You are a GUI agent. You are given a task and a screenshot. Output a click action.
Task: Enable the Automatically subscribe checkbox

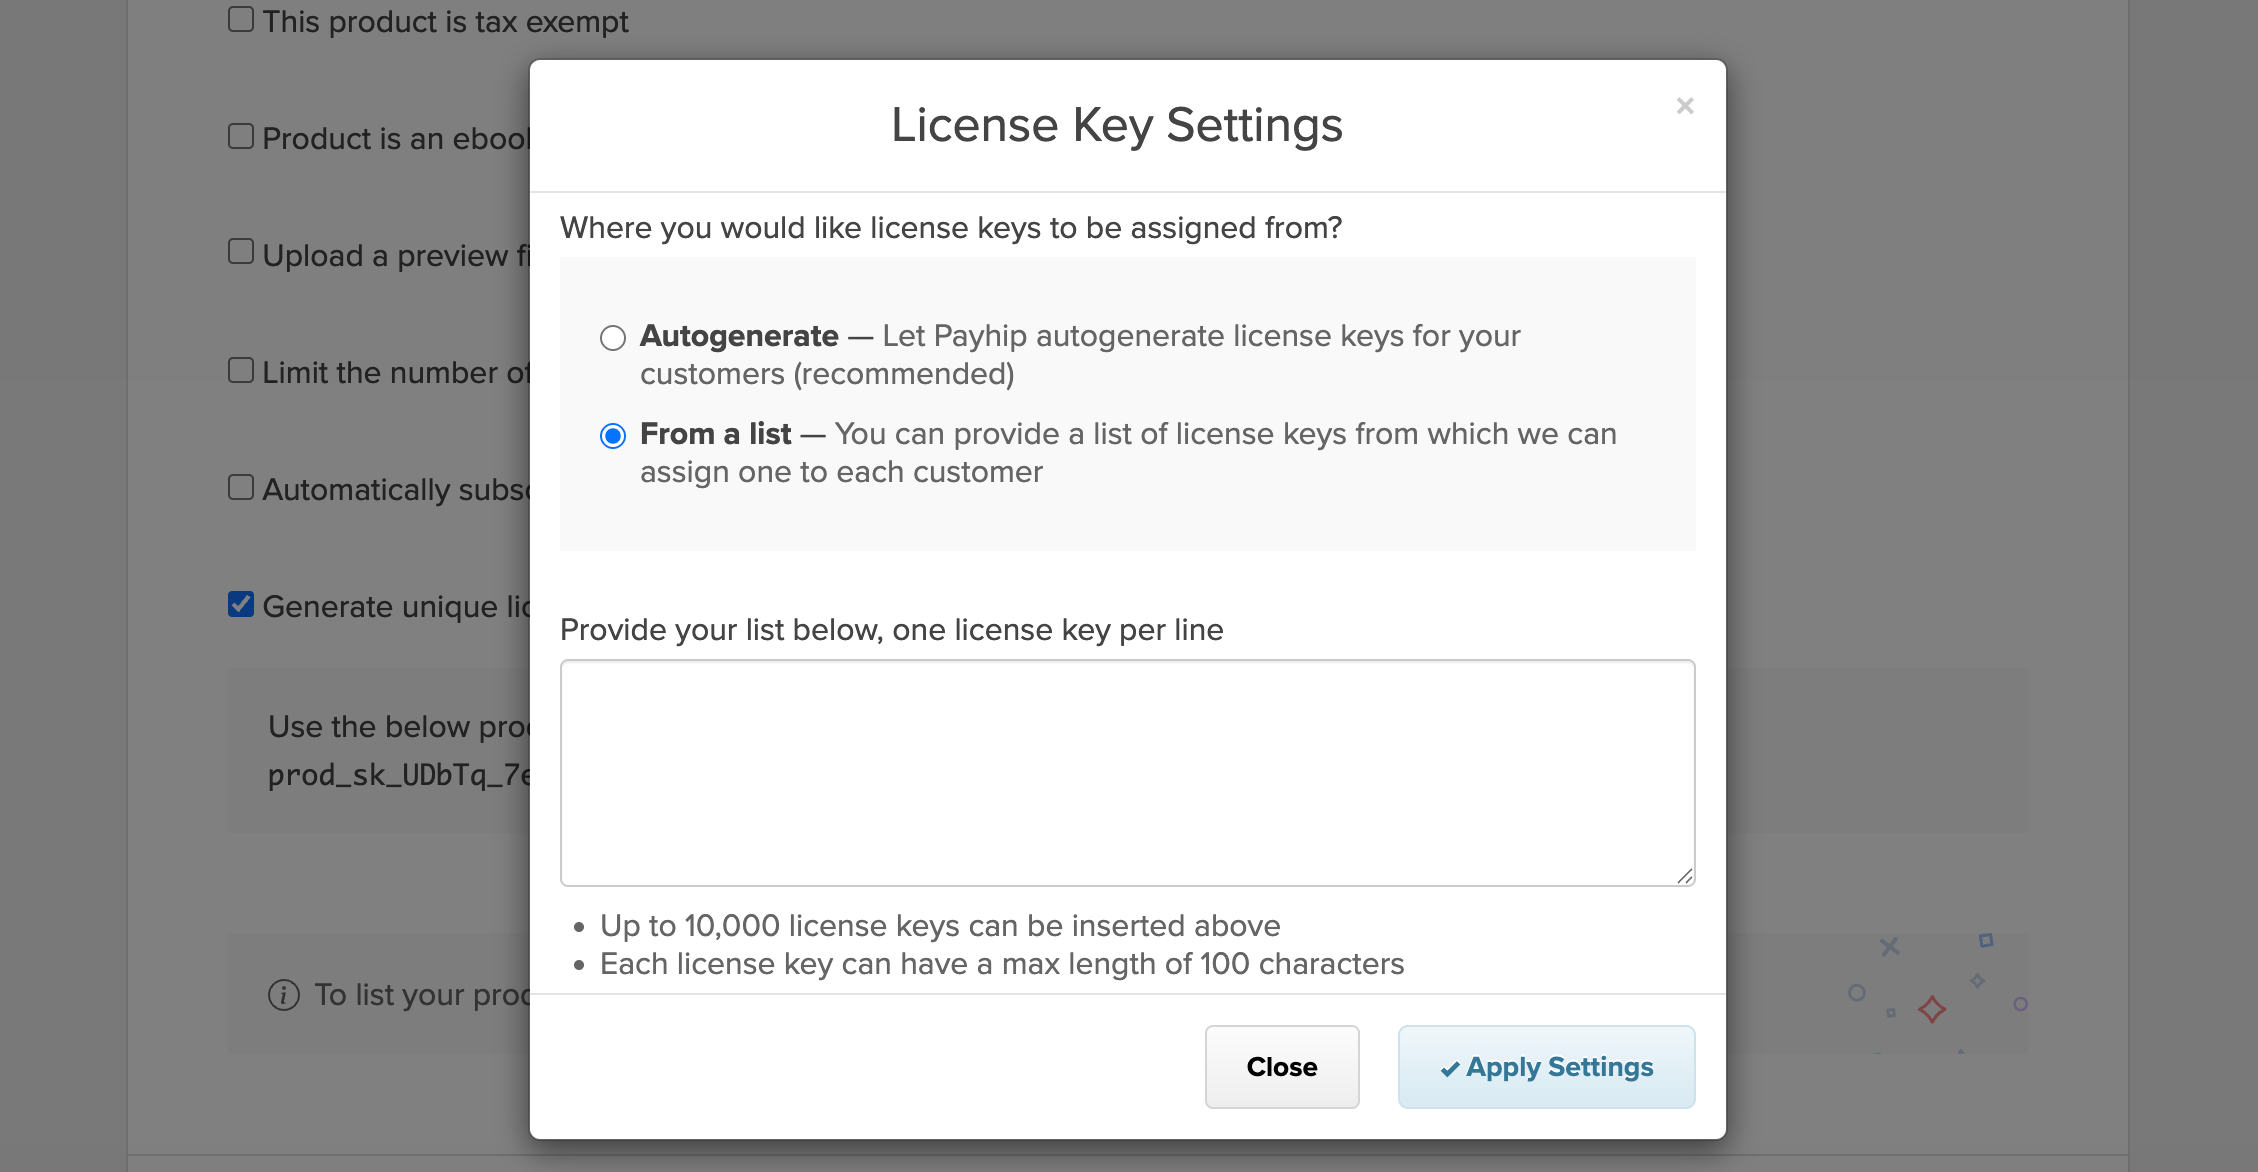point(241,488)
